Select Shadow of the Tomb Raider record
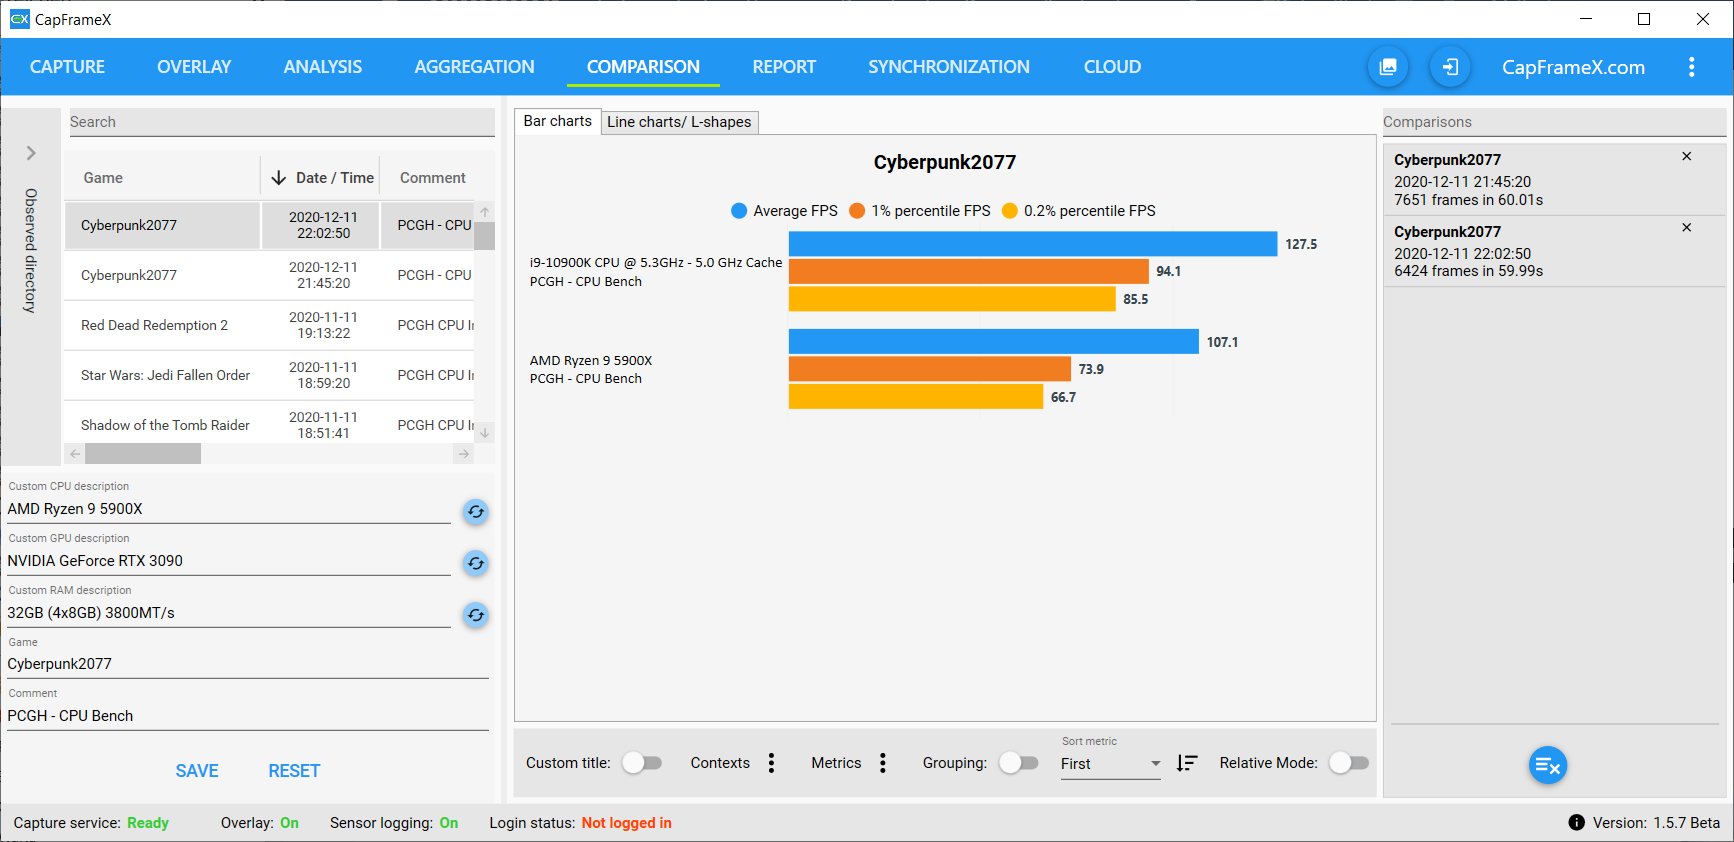Image resolution: width=1734 pixels, height=842 pixels. (x=269, y=423)
